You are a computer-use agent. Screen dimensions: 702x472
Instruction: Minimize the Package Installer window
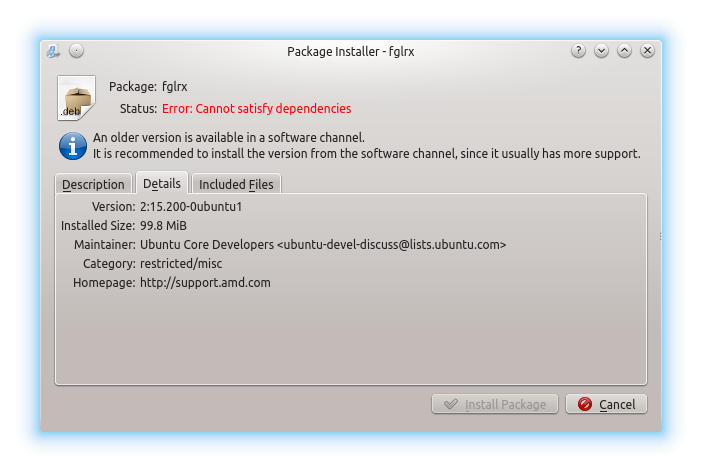(601, 51)
